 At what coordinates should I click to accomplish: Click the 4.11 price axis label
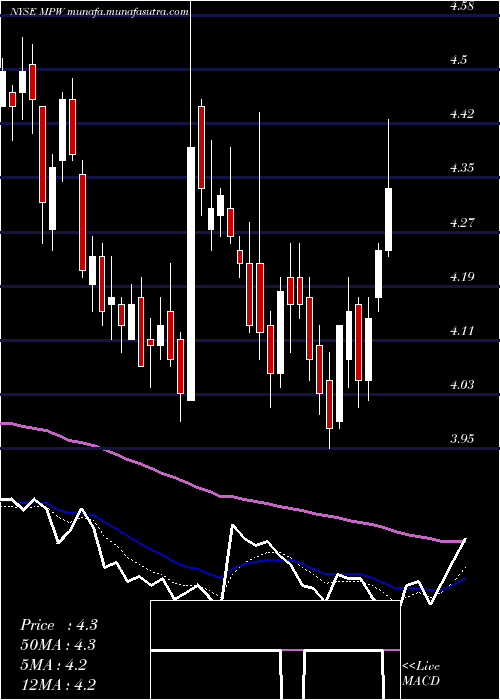coord(461,331)
